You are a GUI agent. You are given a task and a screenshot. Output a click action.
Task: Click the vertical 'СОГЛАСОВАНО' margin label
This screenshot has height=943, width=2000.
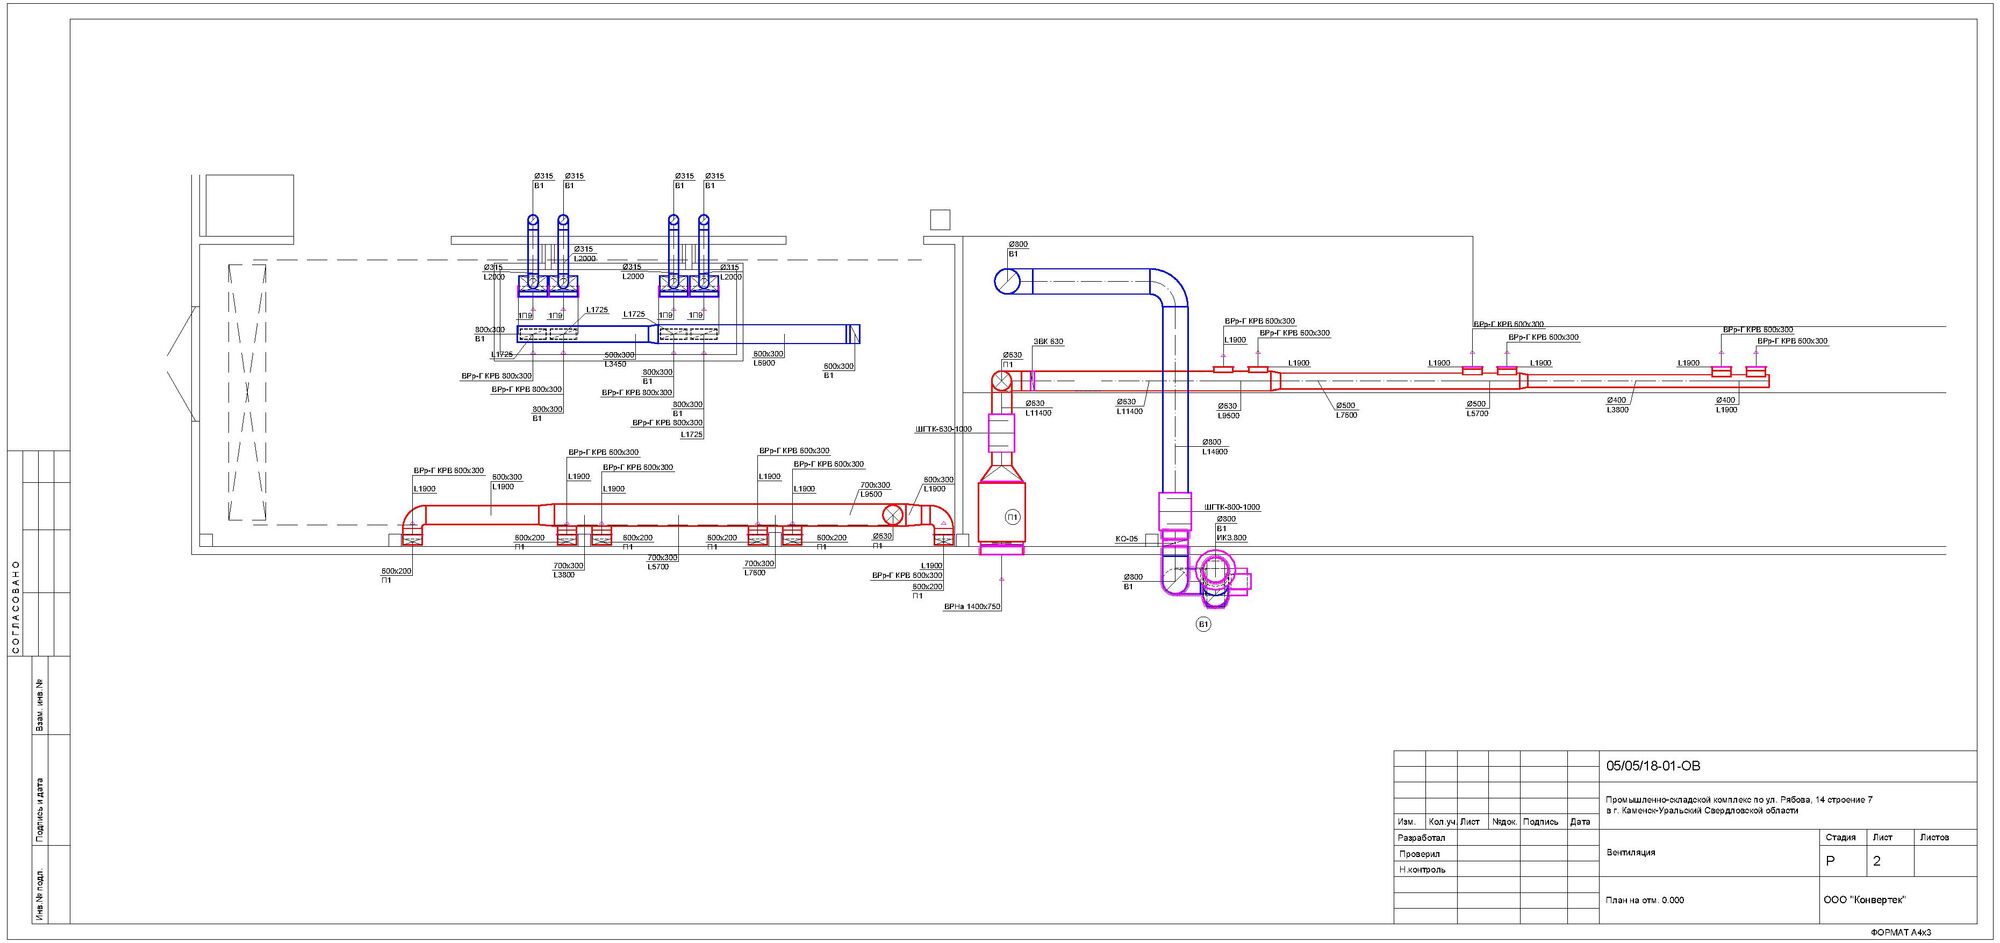tap(16, 607)
